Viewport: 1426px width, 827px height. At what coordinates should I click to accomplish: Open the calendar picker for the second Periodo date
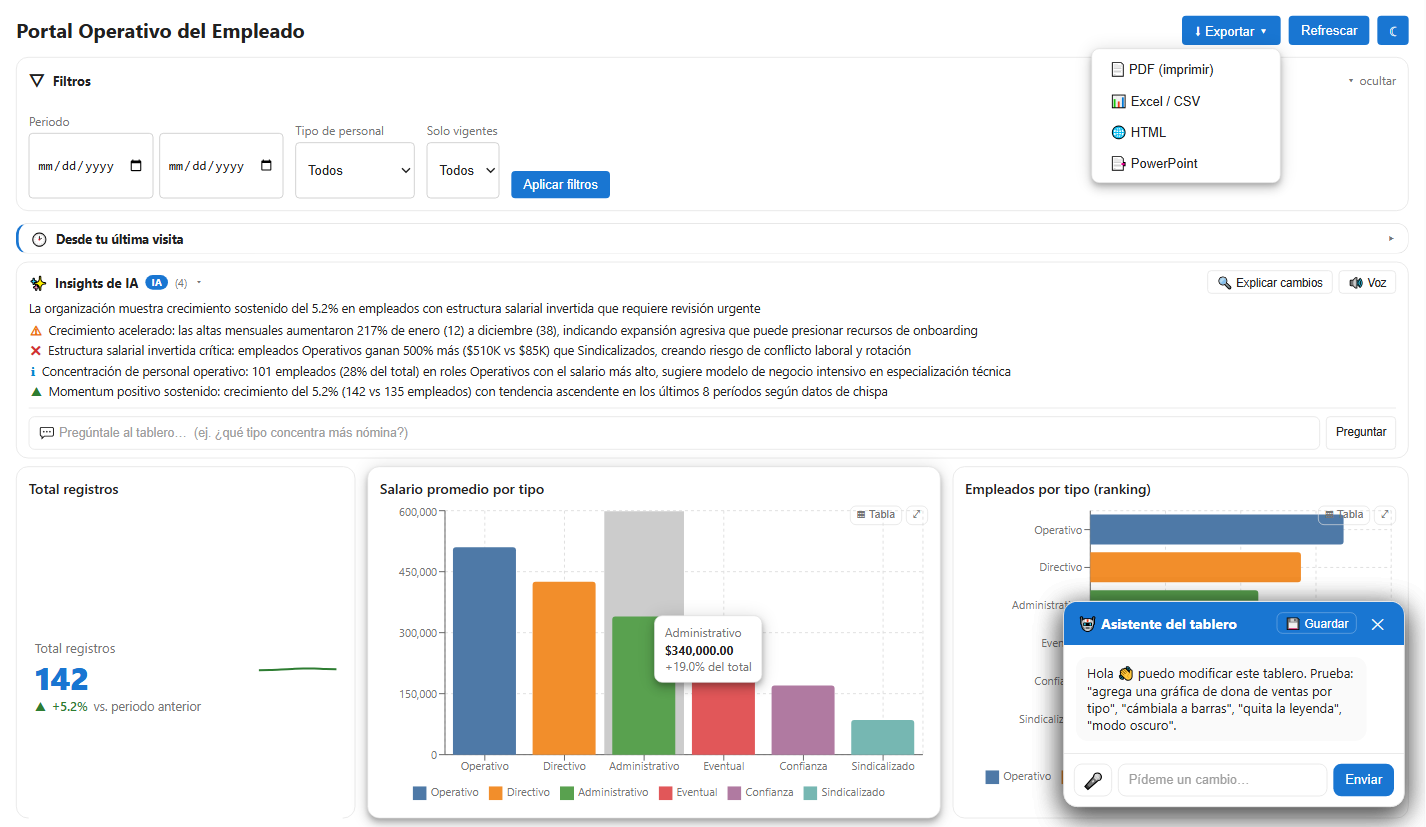pyautogui.click(x=266, y=166)
